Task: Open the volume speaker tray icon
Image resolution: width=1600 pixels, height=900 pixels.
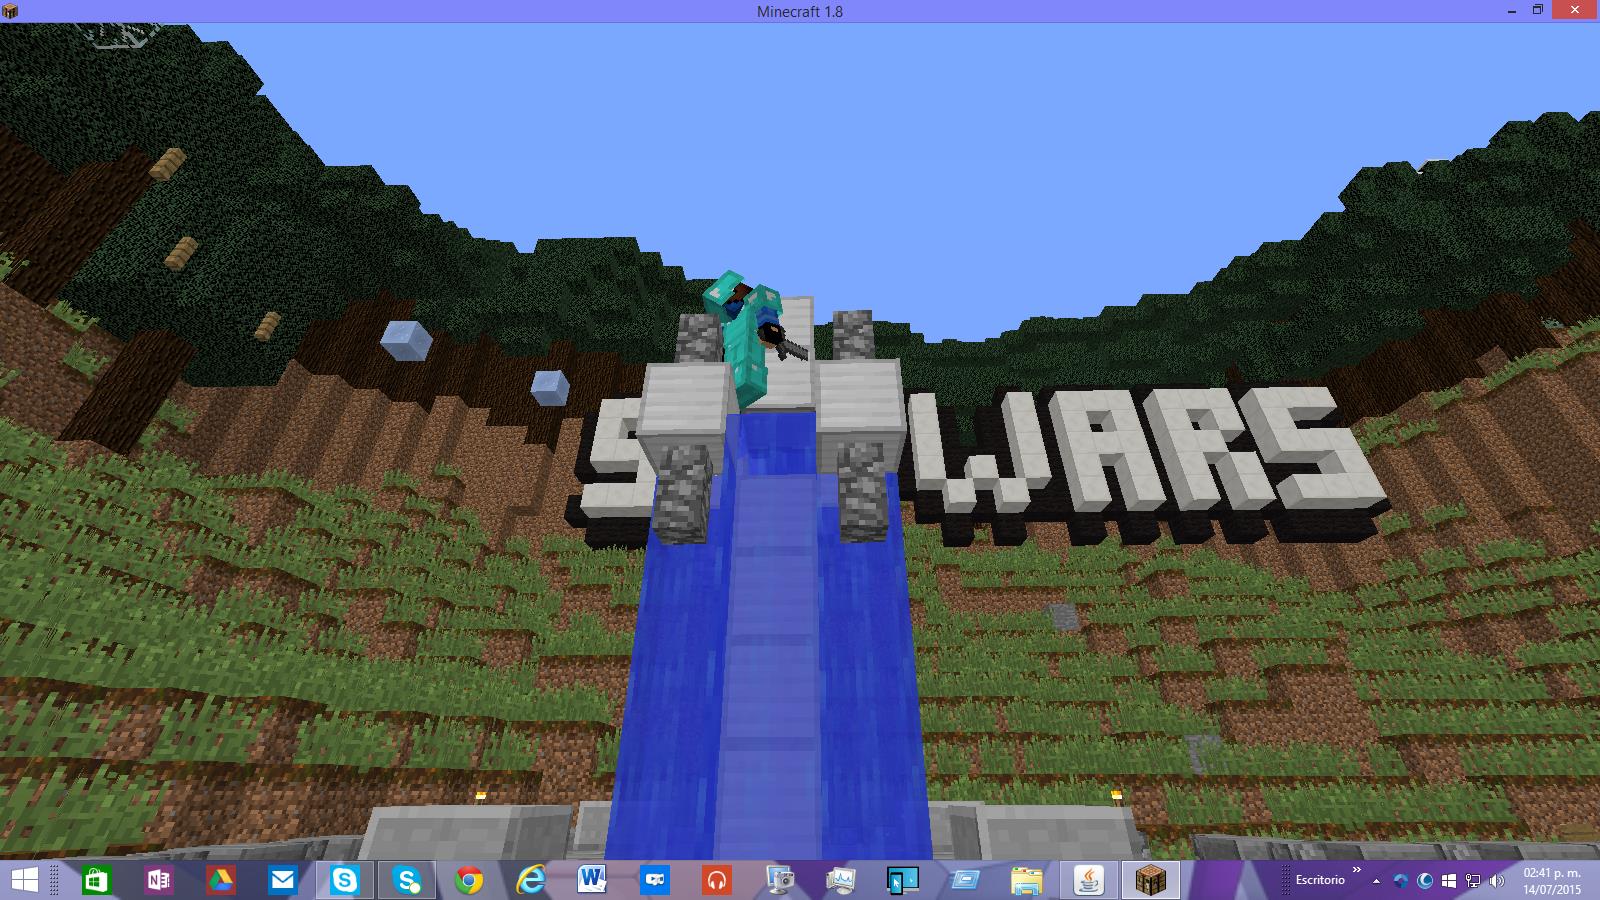Action: click(1497, 881)
